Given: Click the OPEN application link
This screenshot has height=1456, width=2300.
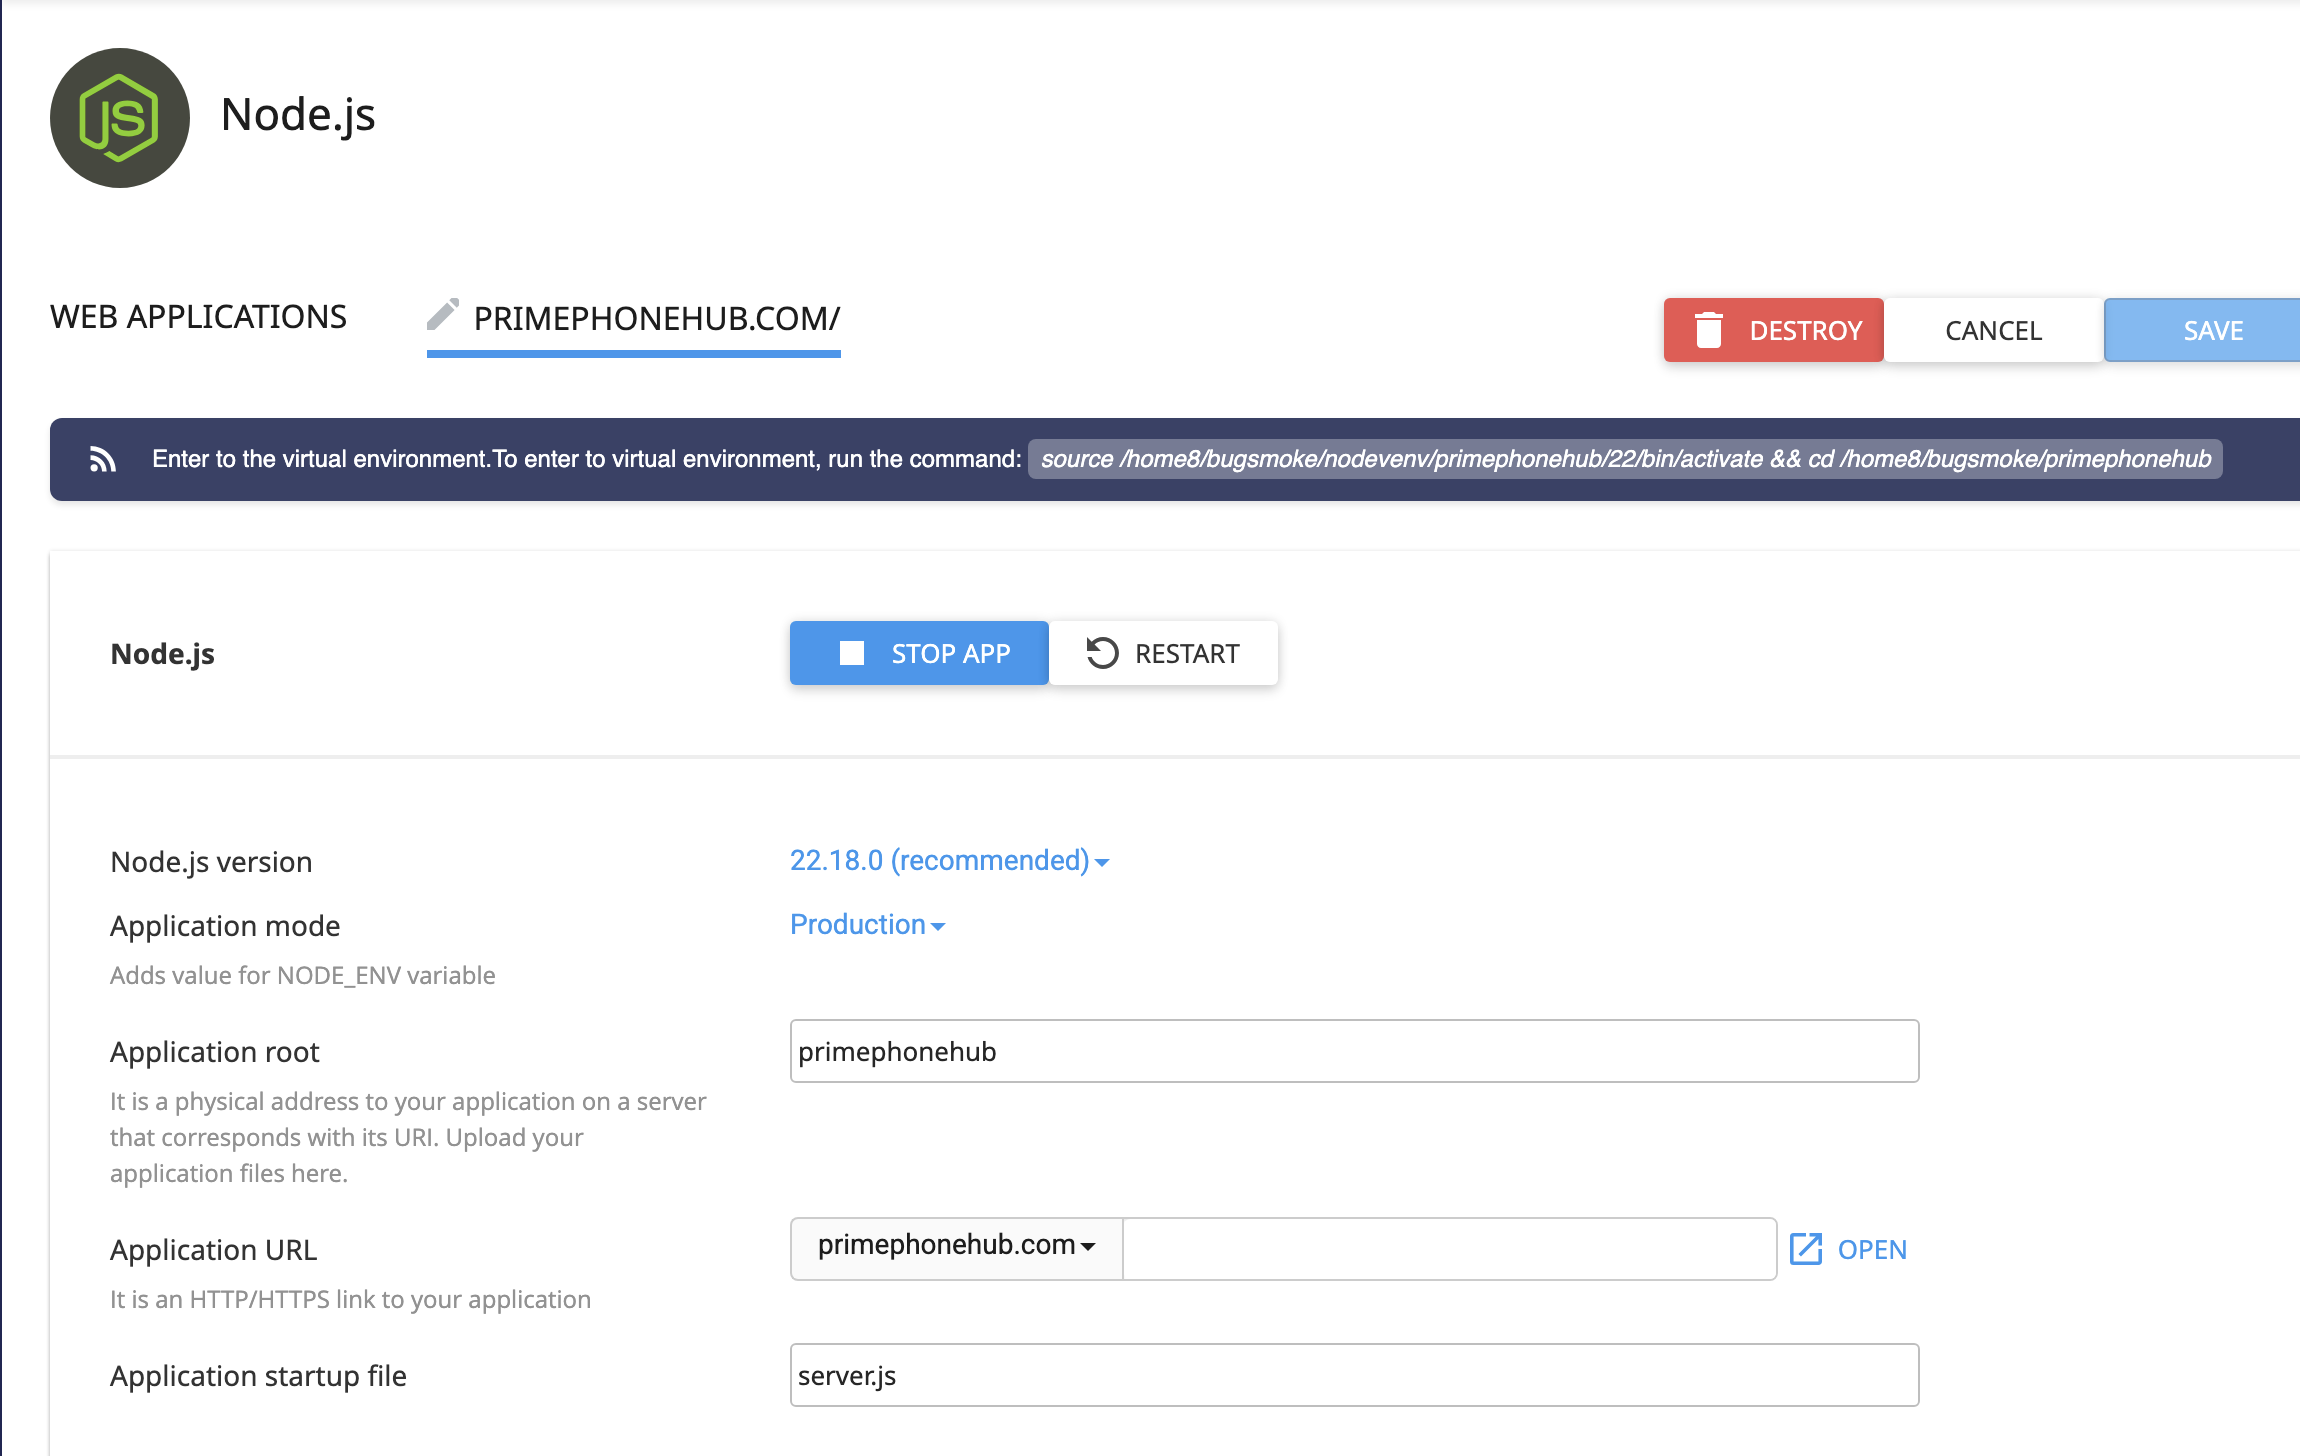Looking at the screenshot, I should [1872, 1250].
